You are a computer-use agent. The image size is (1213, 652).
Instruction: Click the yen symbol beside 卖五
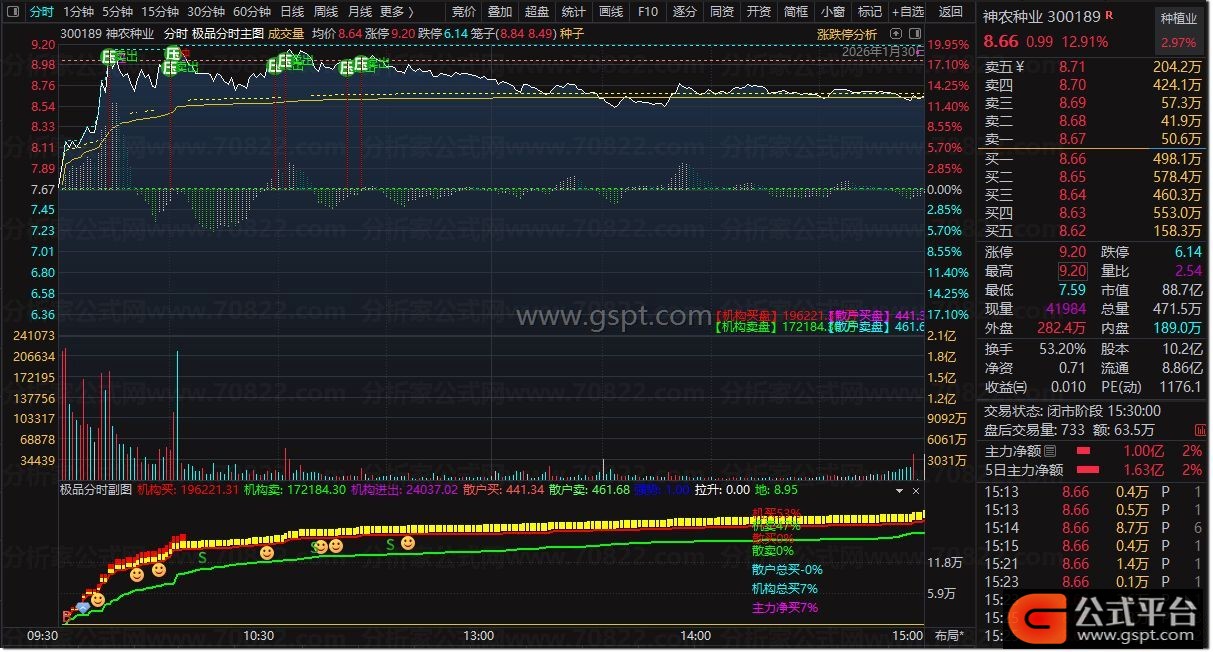[x=1019, y=67]
